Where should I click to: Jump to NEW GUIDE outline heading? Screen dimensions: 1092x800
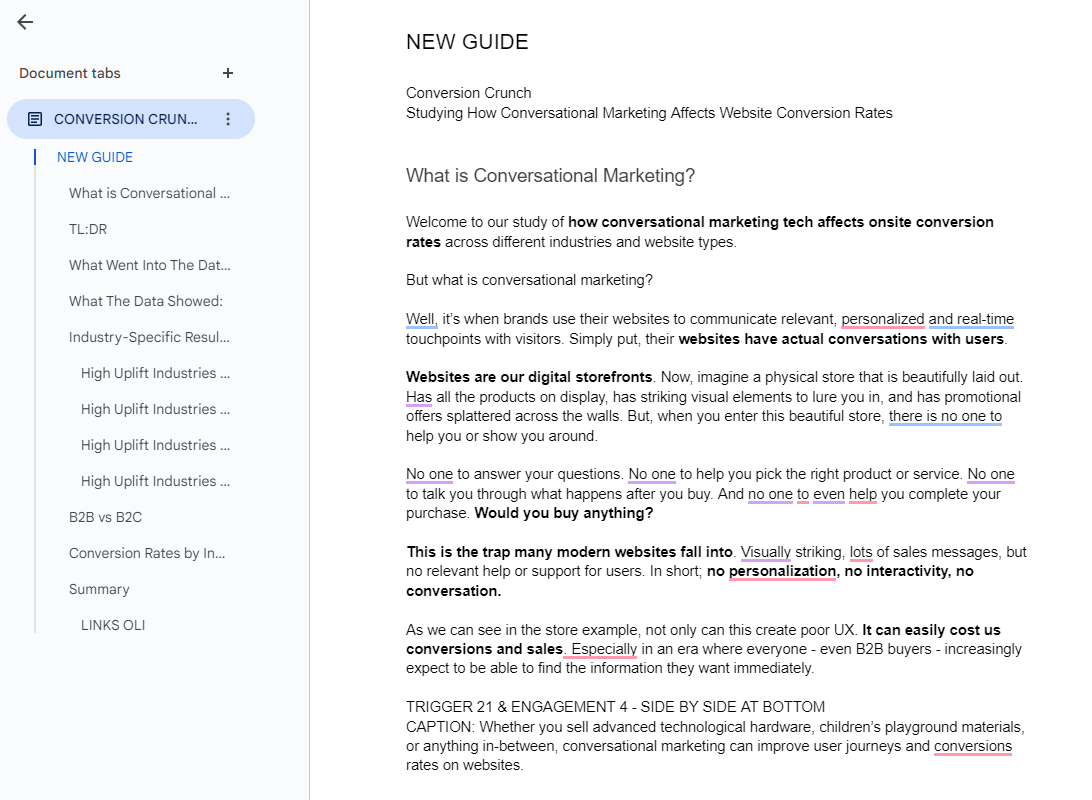click(95, 157)
